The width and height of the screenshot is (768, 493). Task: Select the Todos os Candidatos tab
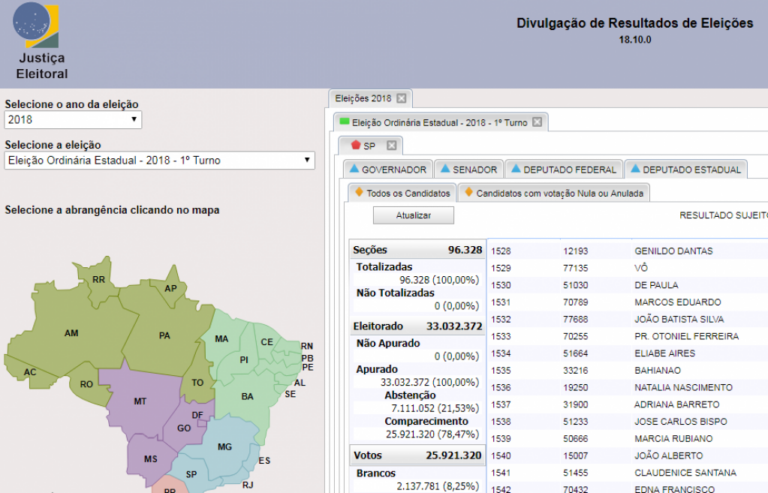coord(402,193)
